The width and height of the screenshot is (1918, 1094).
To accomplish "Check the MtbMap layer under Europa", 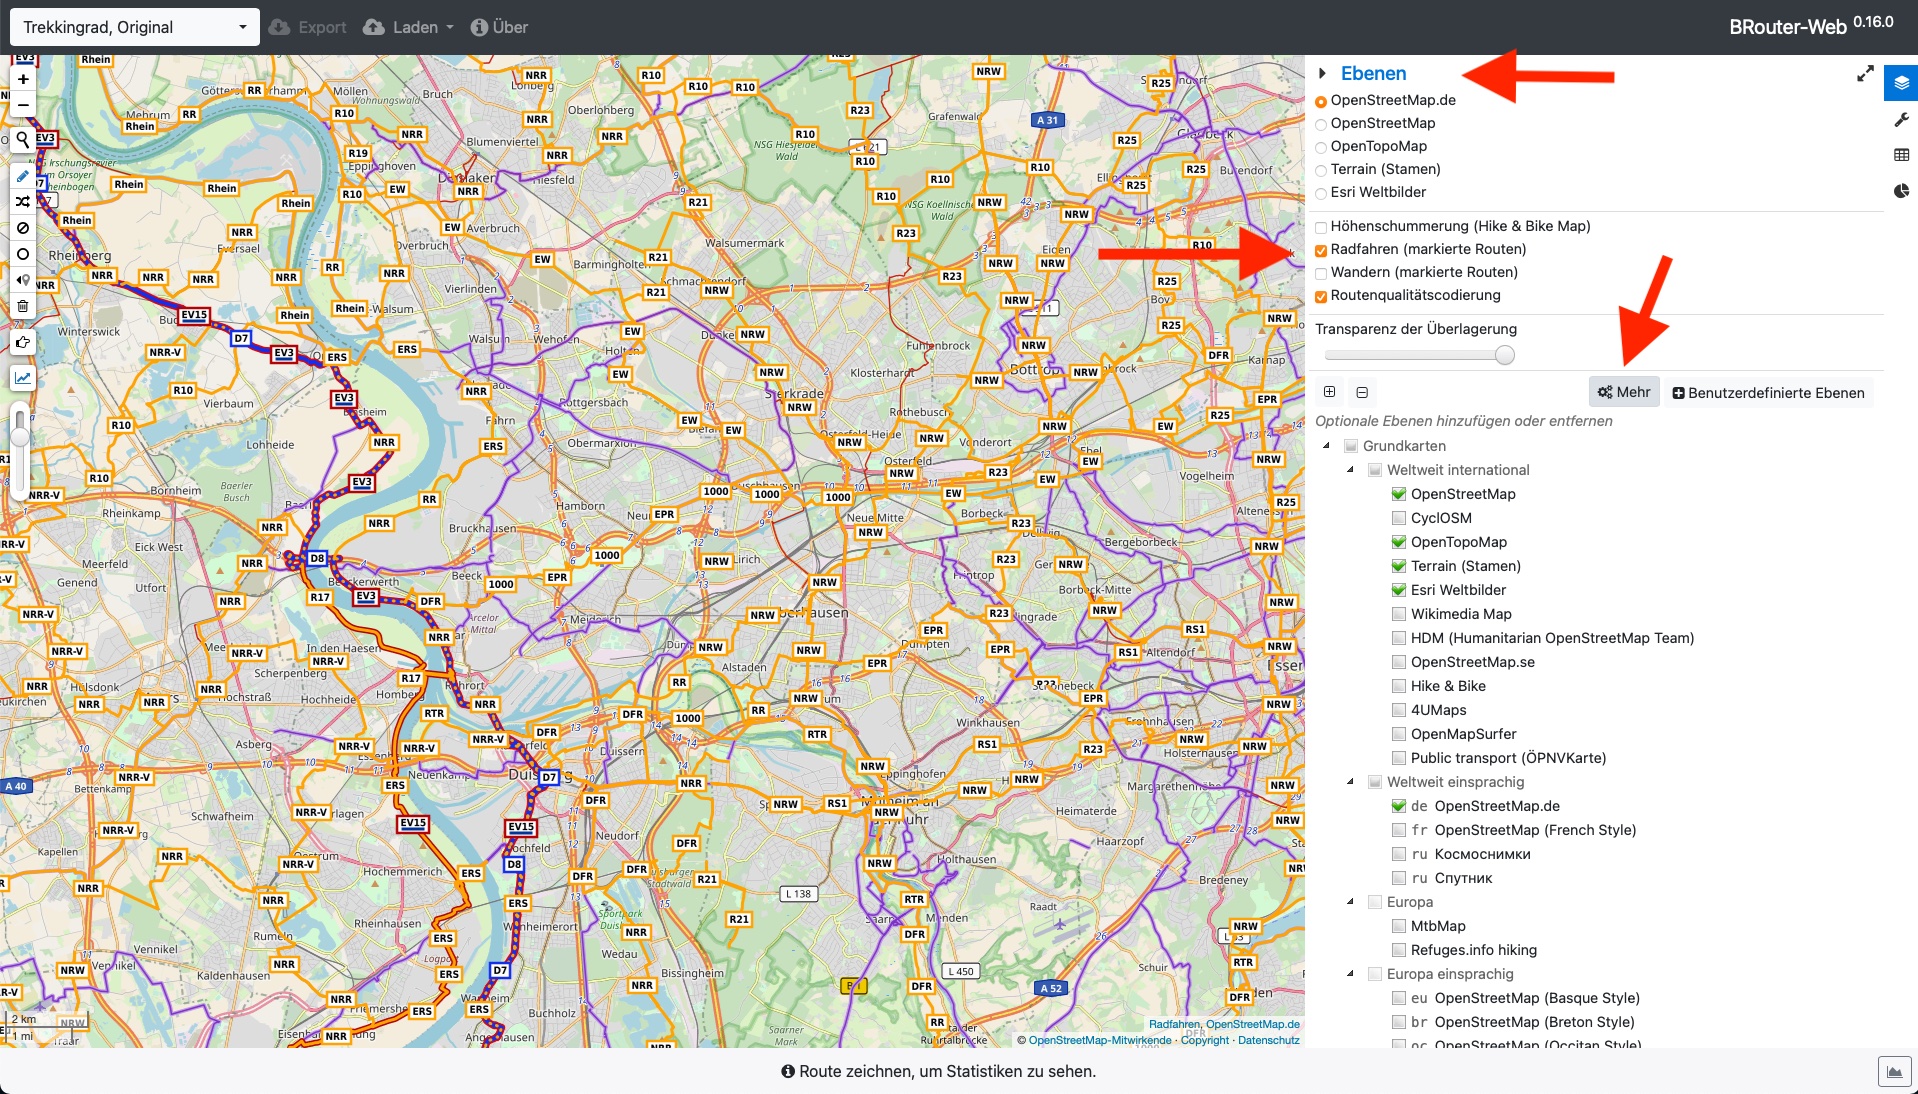I will [1399, 926].
